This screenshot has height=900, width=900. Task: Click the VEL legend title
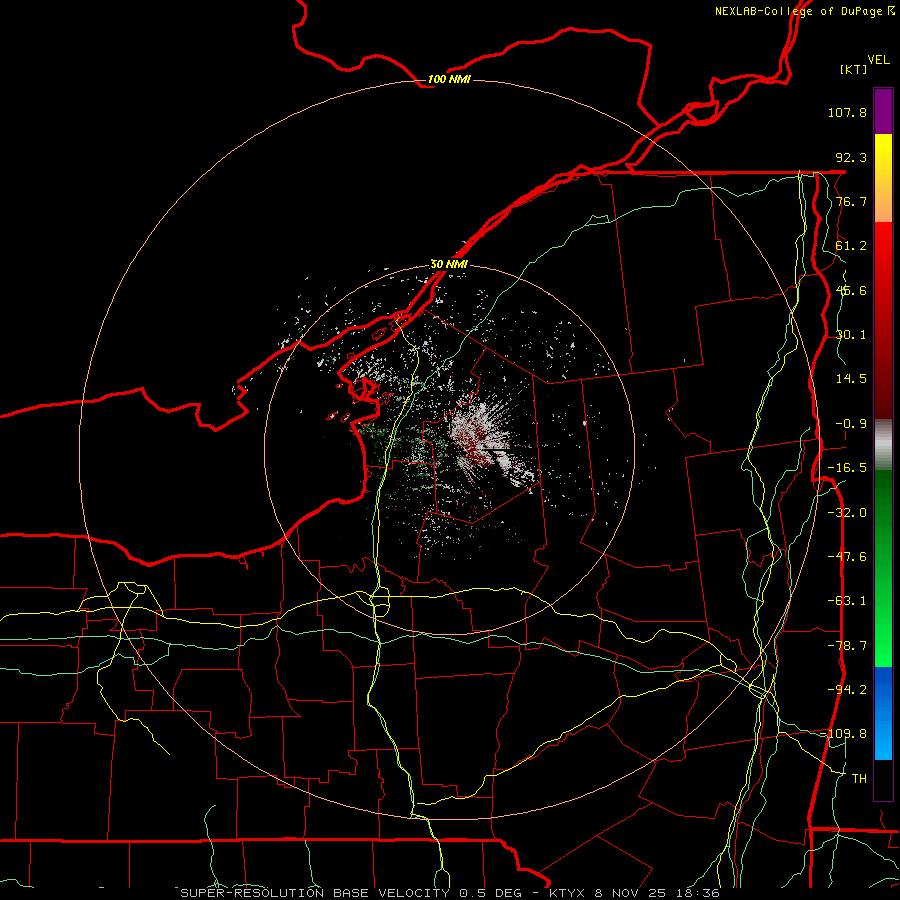(879, 60)
